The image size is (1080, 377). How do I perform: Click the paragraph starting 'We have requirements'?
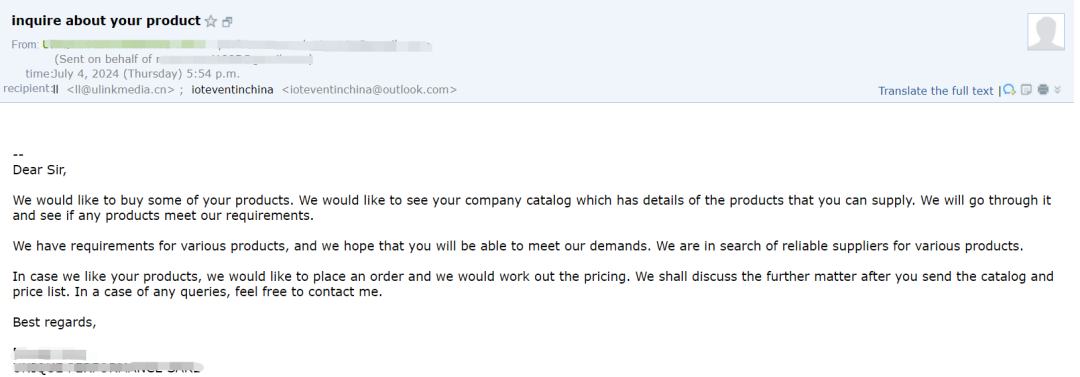[x=518, y=246]
